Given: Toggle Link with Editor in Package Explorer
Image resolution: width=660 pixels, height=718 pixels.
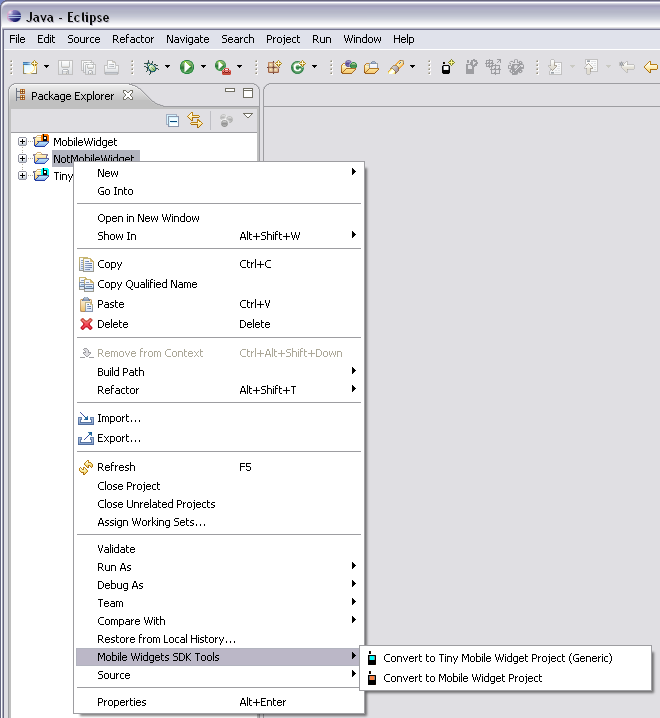Looking at the screenshot, I should pyautogui.click(x=195, y=120).
